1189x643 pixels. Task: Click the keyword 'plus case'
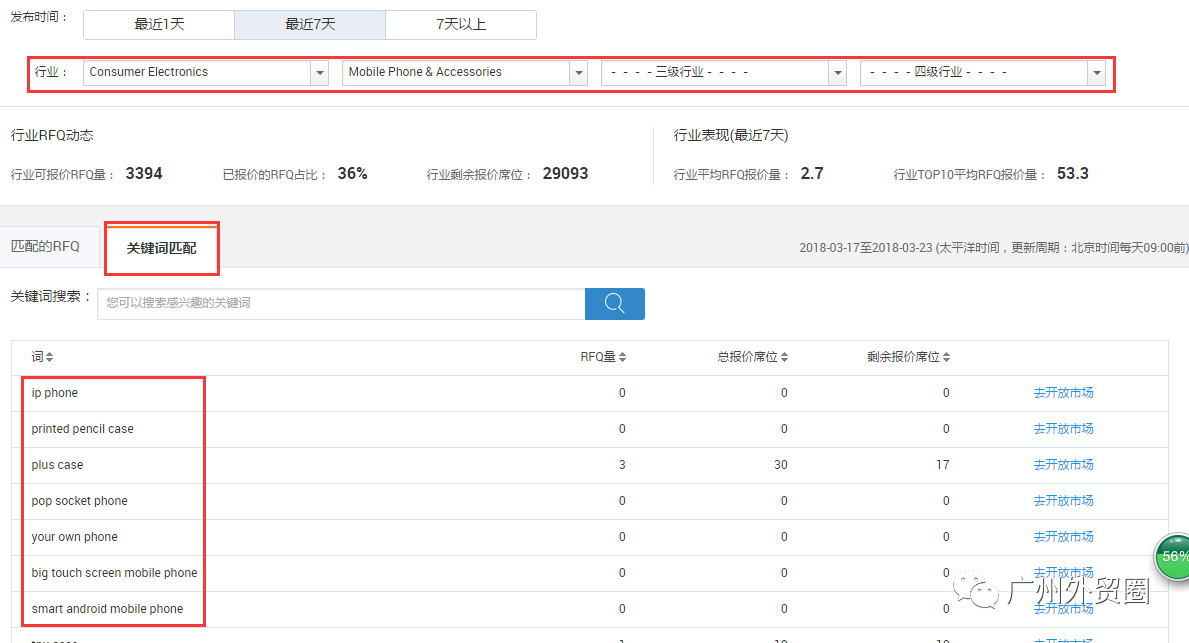[58, 465]
